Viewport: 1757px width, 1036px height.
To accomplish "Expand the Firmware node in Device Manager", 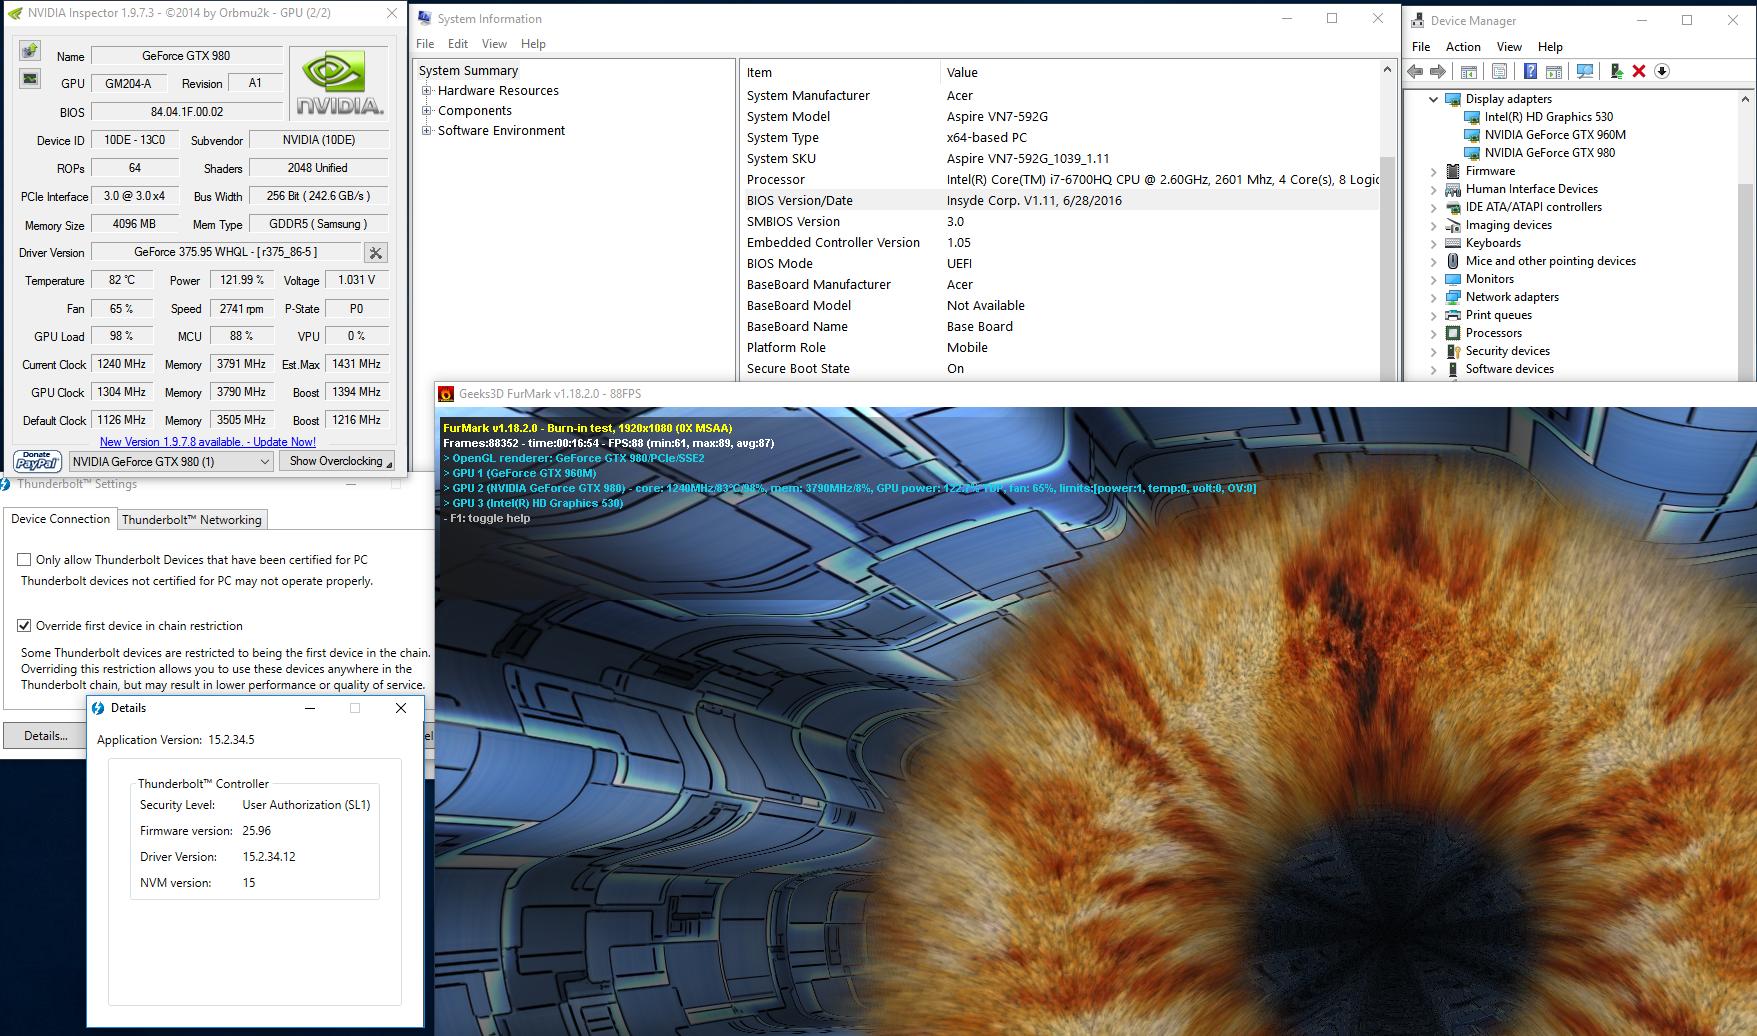I will pos(1433,171).
